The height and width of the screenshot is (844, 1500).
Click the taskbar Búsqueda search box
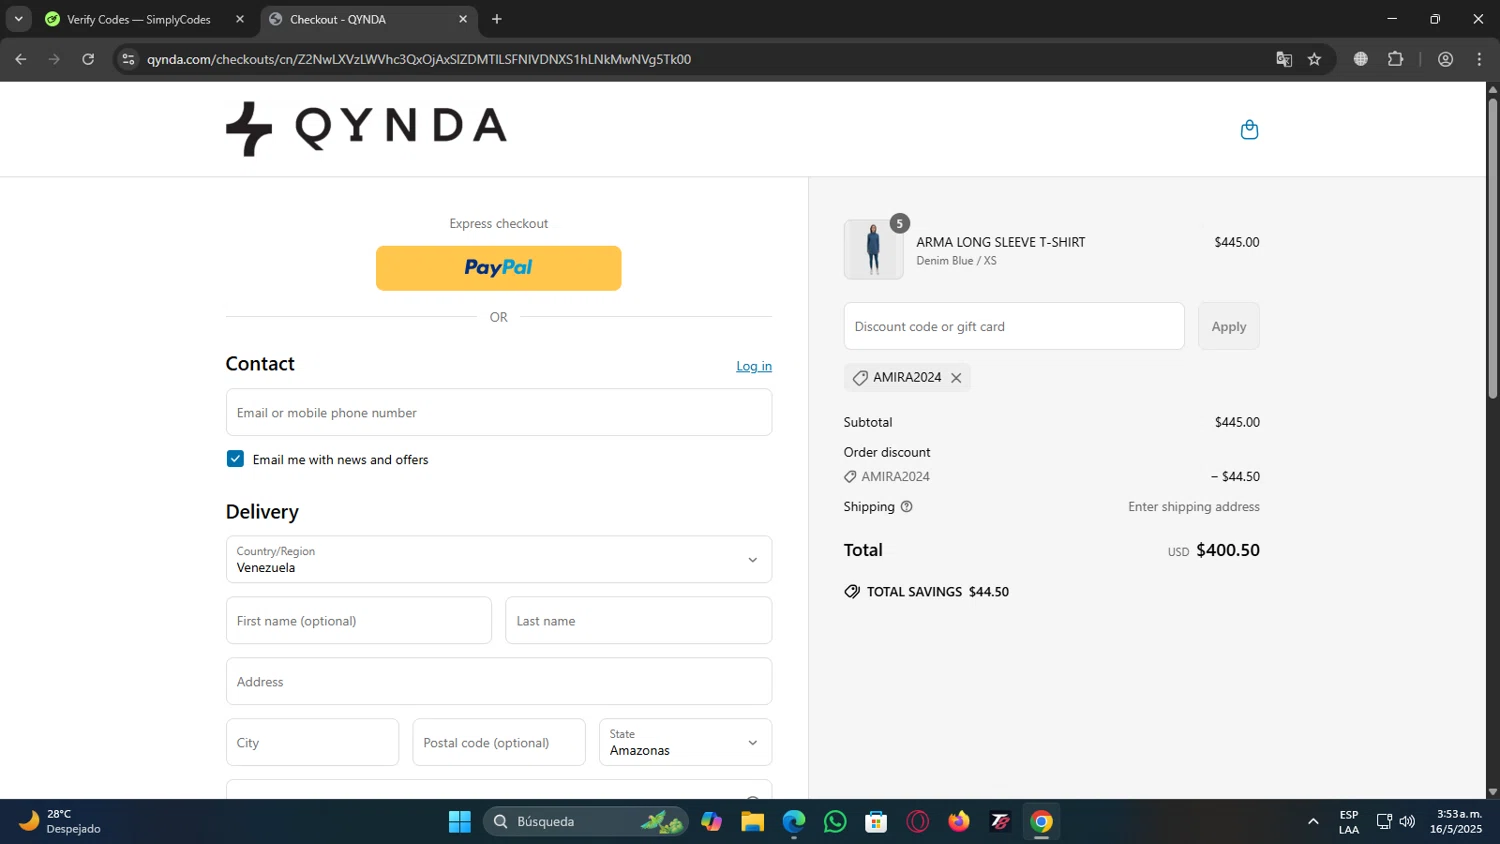pos(586,822)
